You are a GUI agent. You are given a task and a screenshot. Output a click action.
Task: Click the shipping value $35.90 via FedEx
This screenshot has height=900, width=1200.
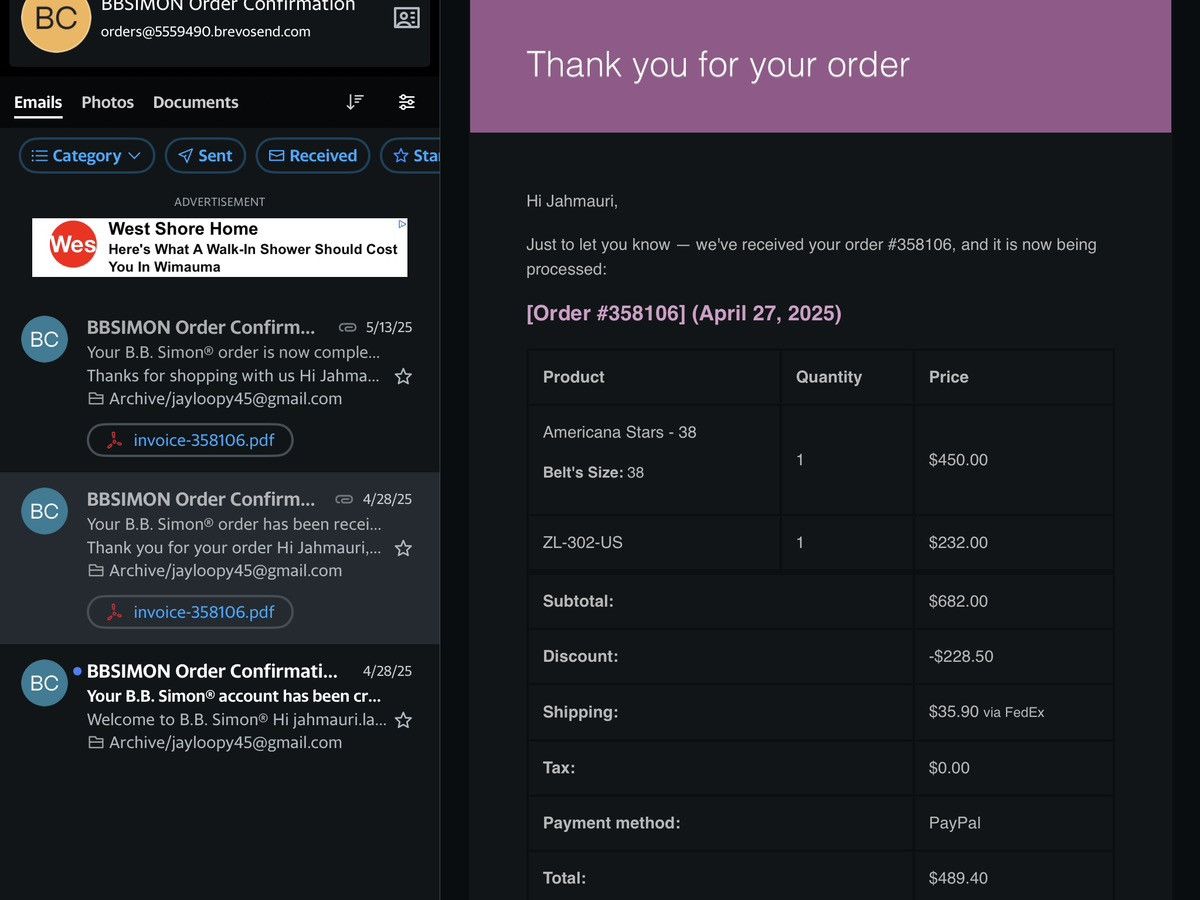click(986, 712)
